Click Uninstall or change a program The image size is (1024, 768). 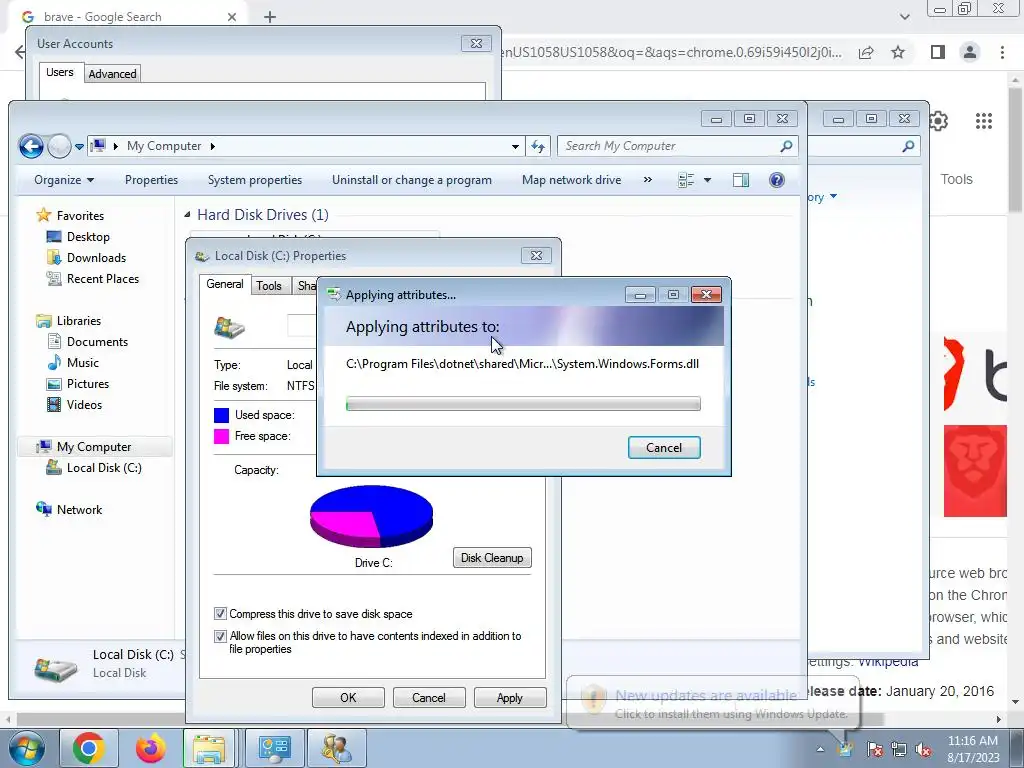[411, 180]
